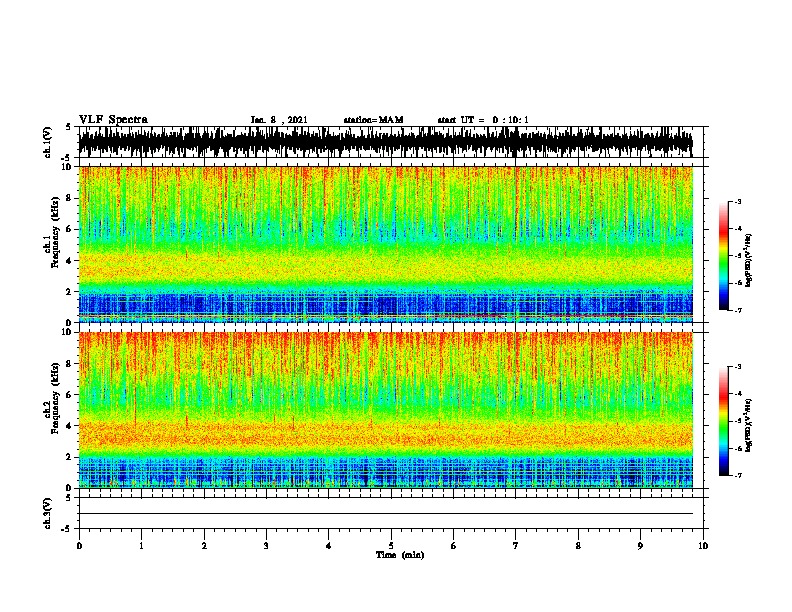Click the flat trace in ch.3 panel
Viewport: 792px width, 612px height.
385,514
